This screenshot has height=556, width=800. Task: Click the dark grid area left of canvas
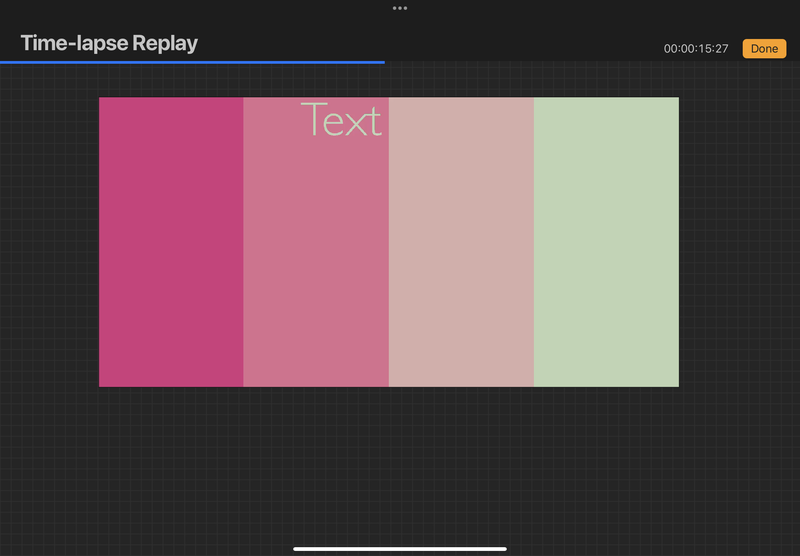tap(50, 250)
